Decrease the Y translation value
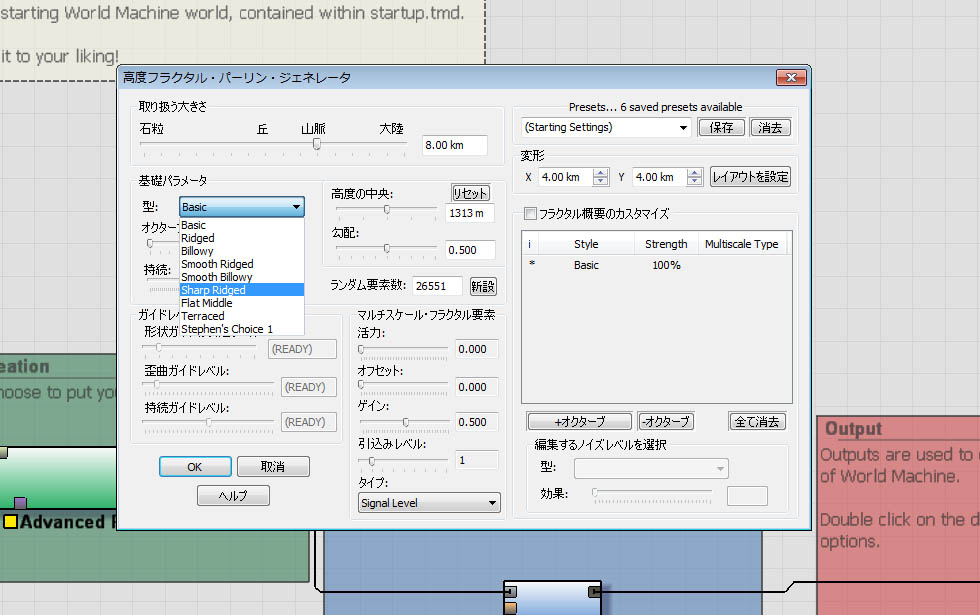 coord(694,181)
